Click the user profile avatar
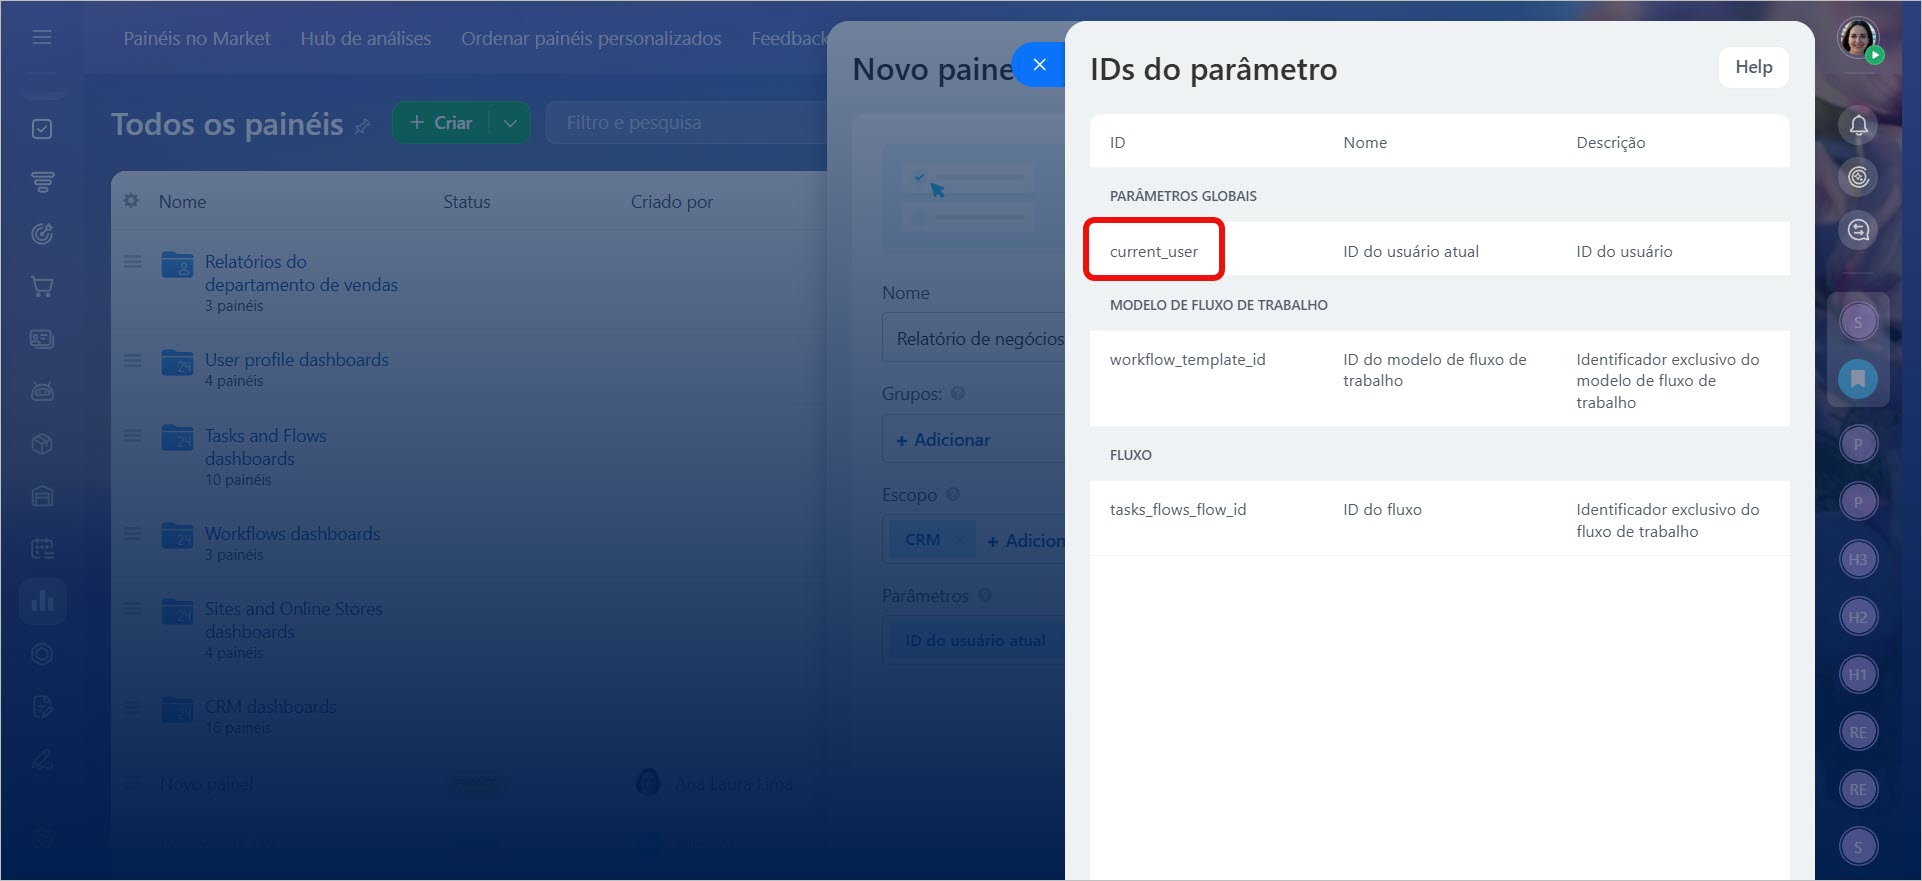This screenshot has height=881, width=1922. [x=1858, y=38]
